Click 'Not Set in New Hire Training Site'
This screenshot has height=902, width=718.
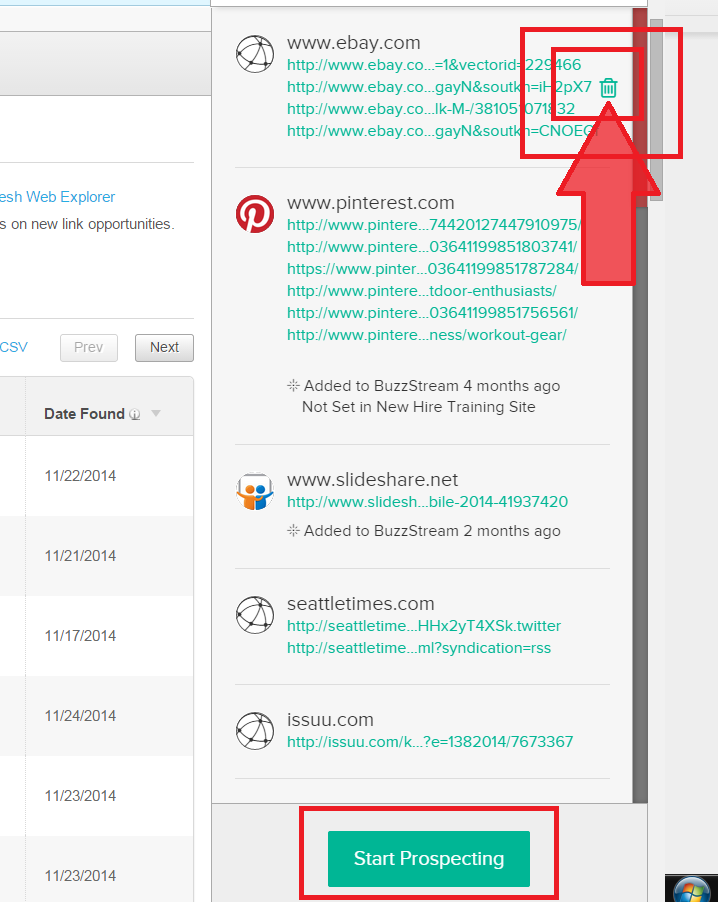(x=419, y=407)
